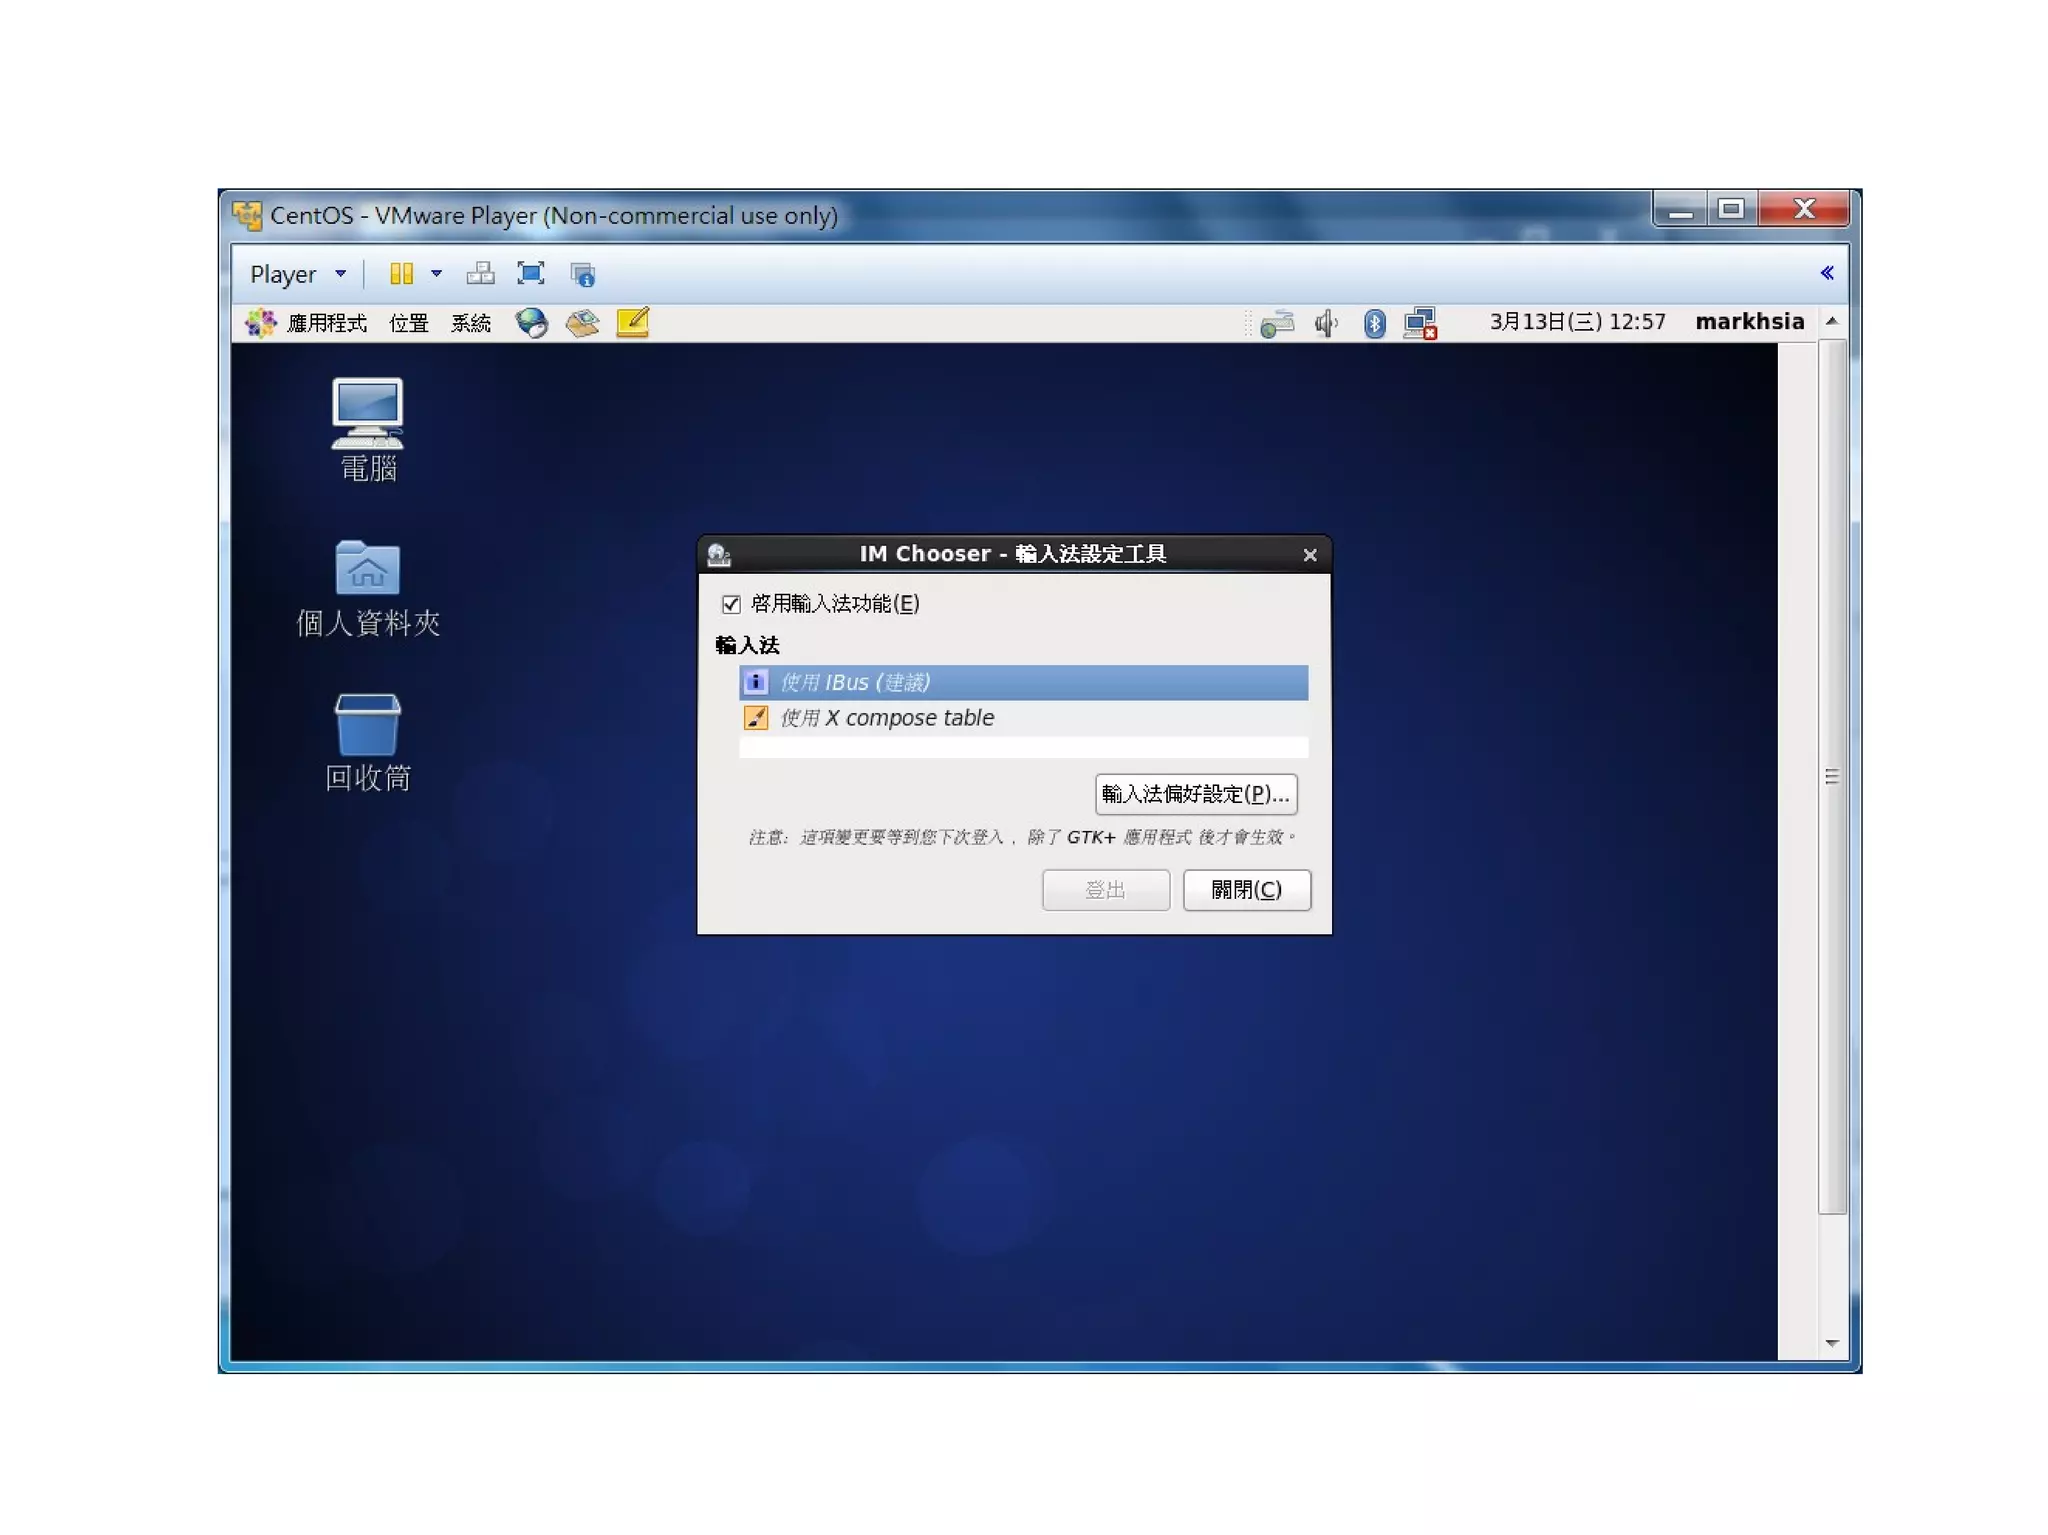Toggle the 啟用輸入法功能(E) checkbox
This screenshot has width=2048, height=1535.
[x=731, y=604]
